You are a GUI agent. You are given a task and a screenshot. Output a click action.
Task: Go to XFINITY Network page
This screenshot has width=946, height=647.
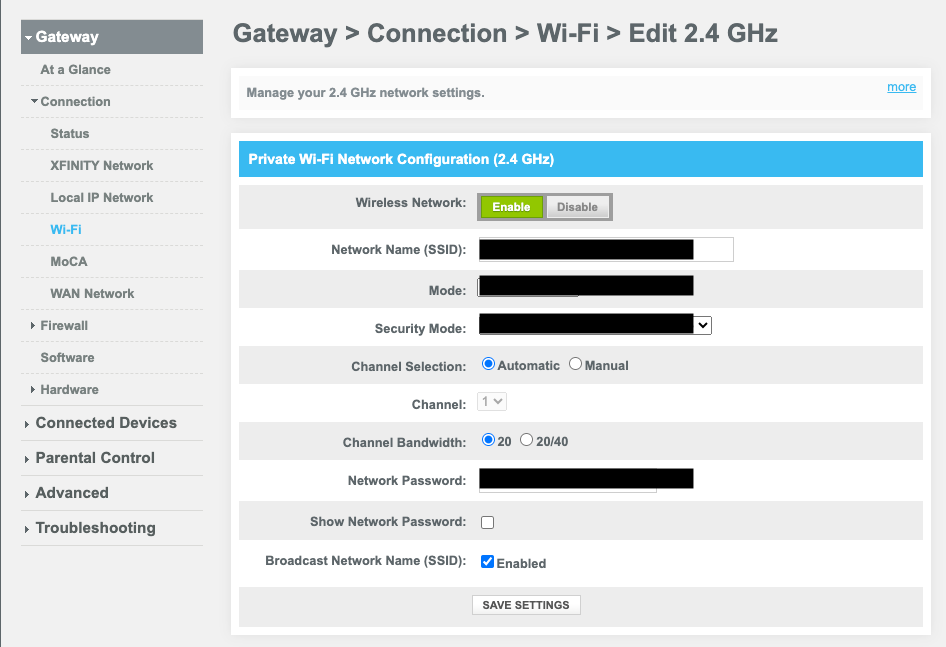point(101,166)
